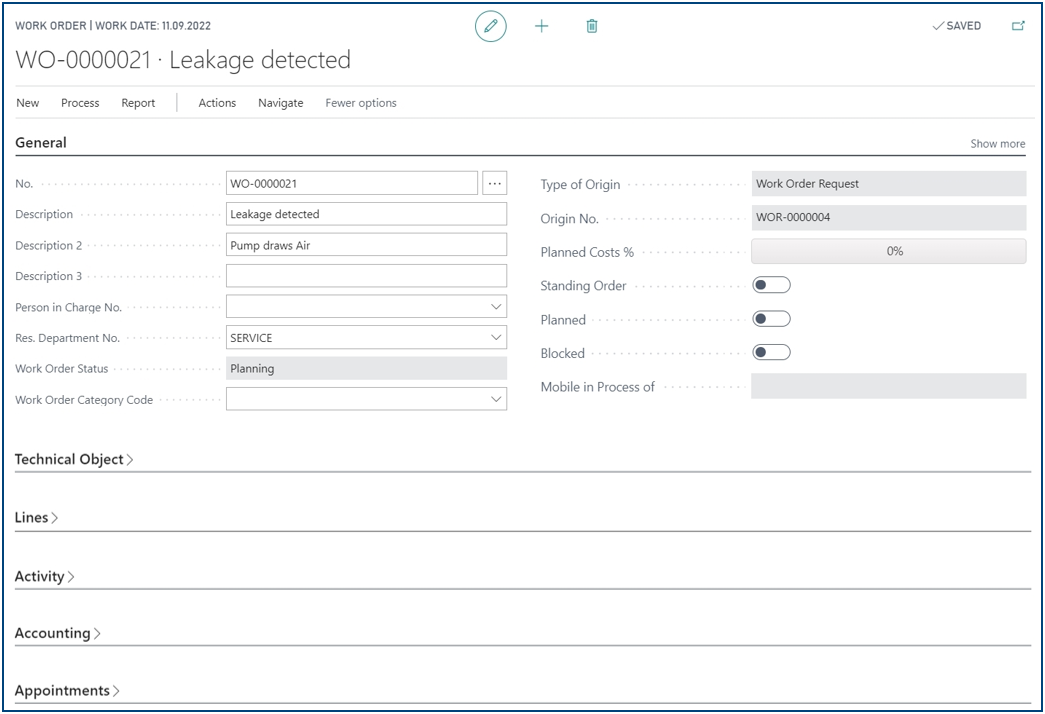Click the Description 2 field with Pump draws Air
Image resolution: width=1045 pixels, height=714 pixels.
click(x=367, y=245)
